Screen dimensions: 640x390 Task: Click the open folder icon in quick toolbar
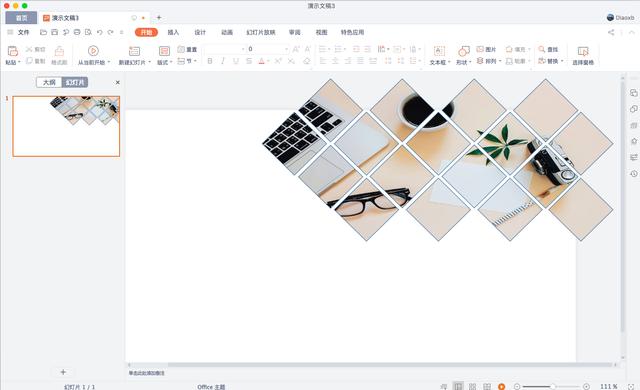click(43, 32)
